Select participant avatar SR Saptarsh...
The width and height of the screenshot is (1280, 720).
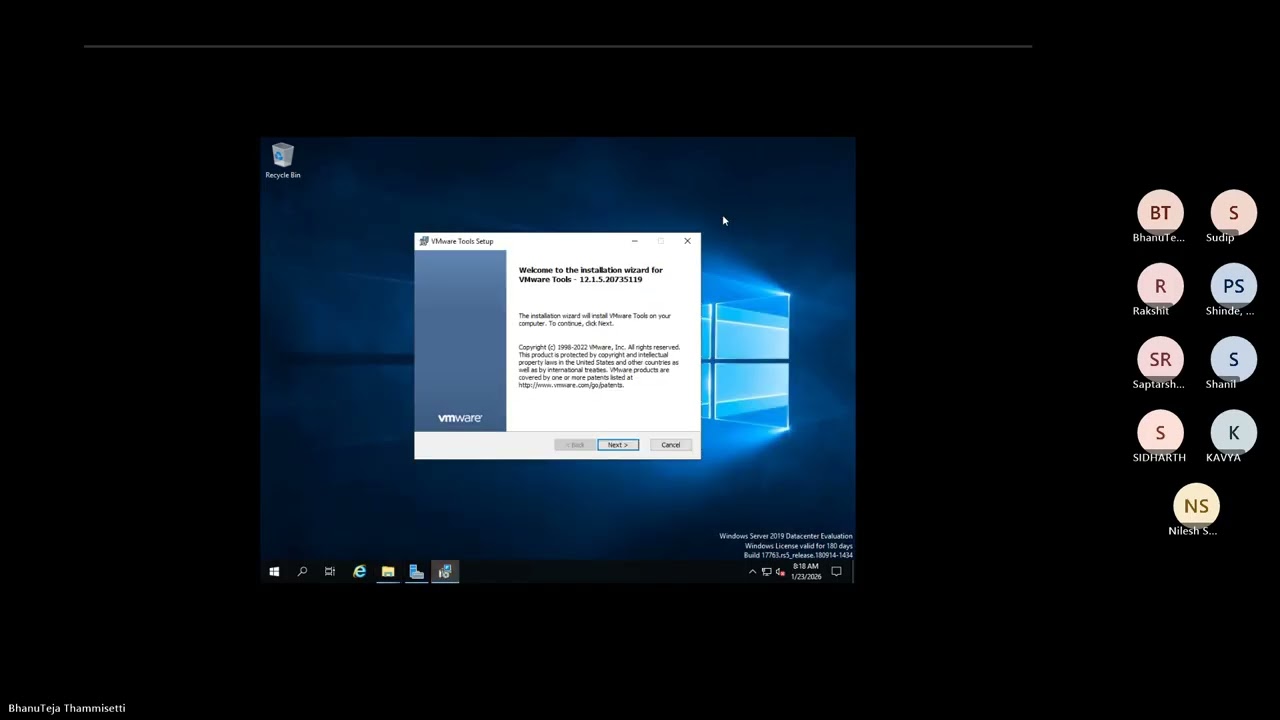tap(1160, 359)
